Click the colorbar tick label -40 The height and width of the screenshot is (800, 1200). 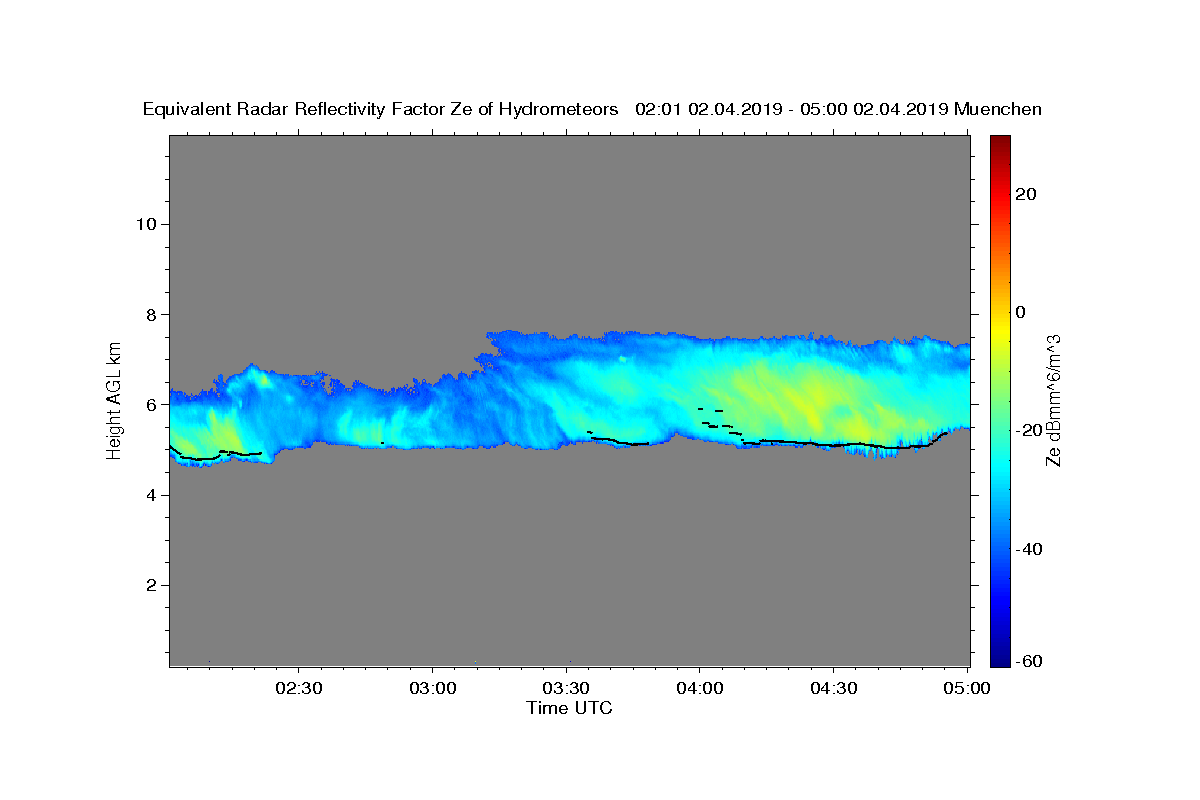coord(1029,549)
